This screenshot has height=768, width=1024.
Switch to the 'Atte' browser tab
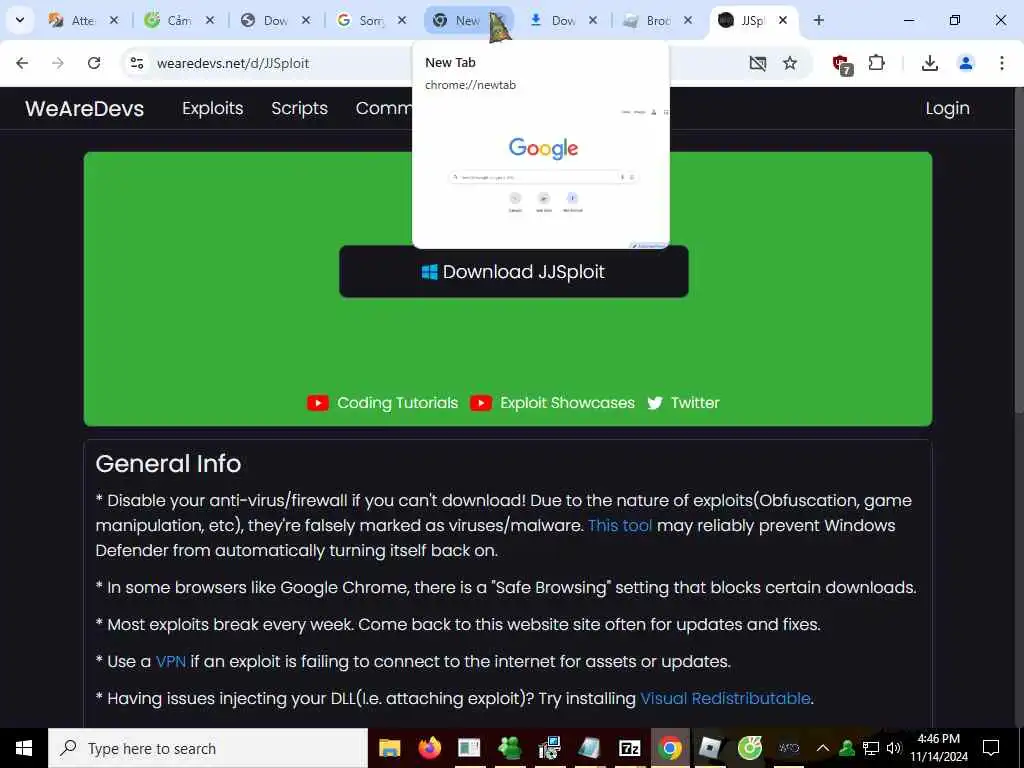click(x=82, y=20)
